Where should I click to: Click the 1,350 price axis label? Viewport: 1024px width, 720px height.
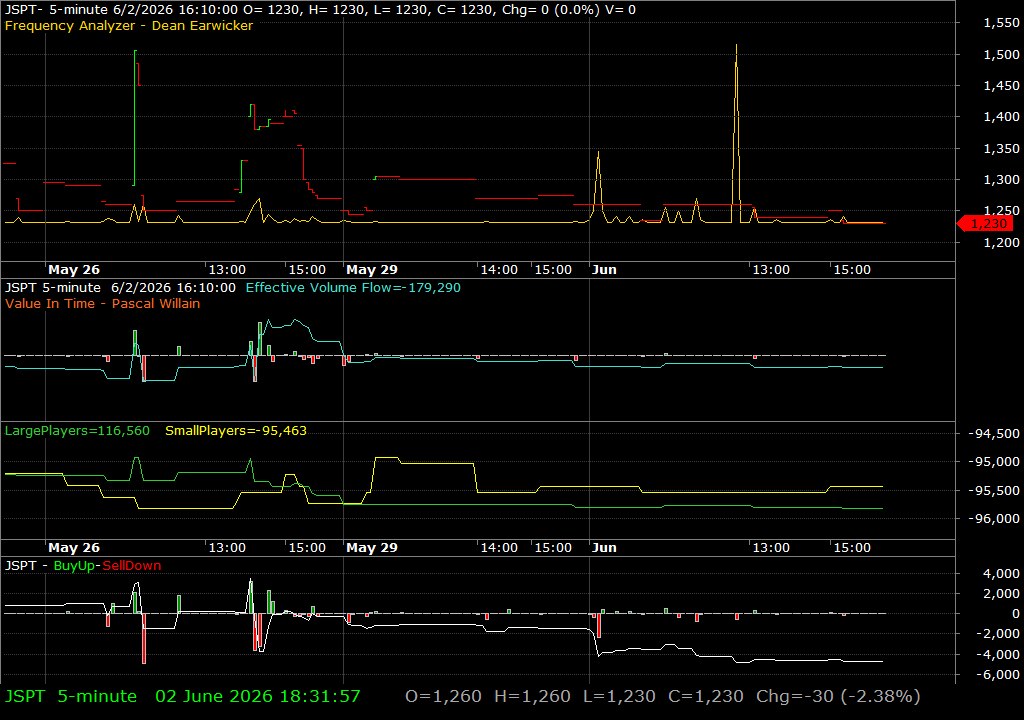(1001, 148)
